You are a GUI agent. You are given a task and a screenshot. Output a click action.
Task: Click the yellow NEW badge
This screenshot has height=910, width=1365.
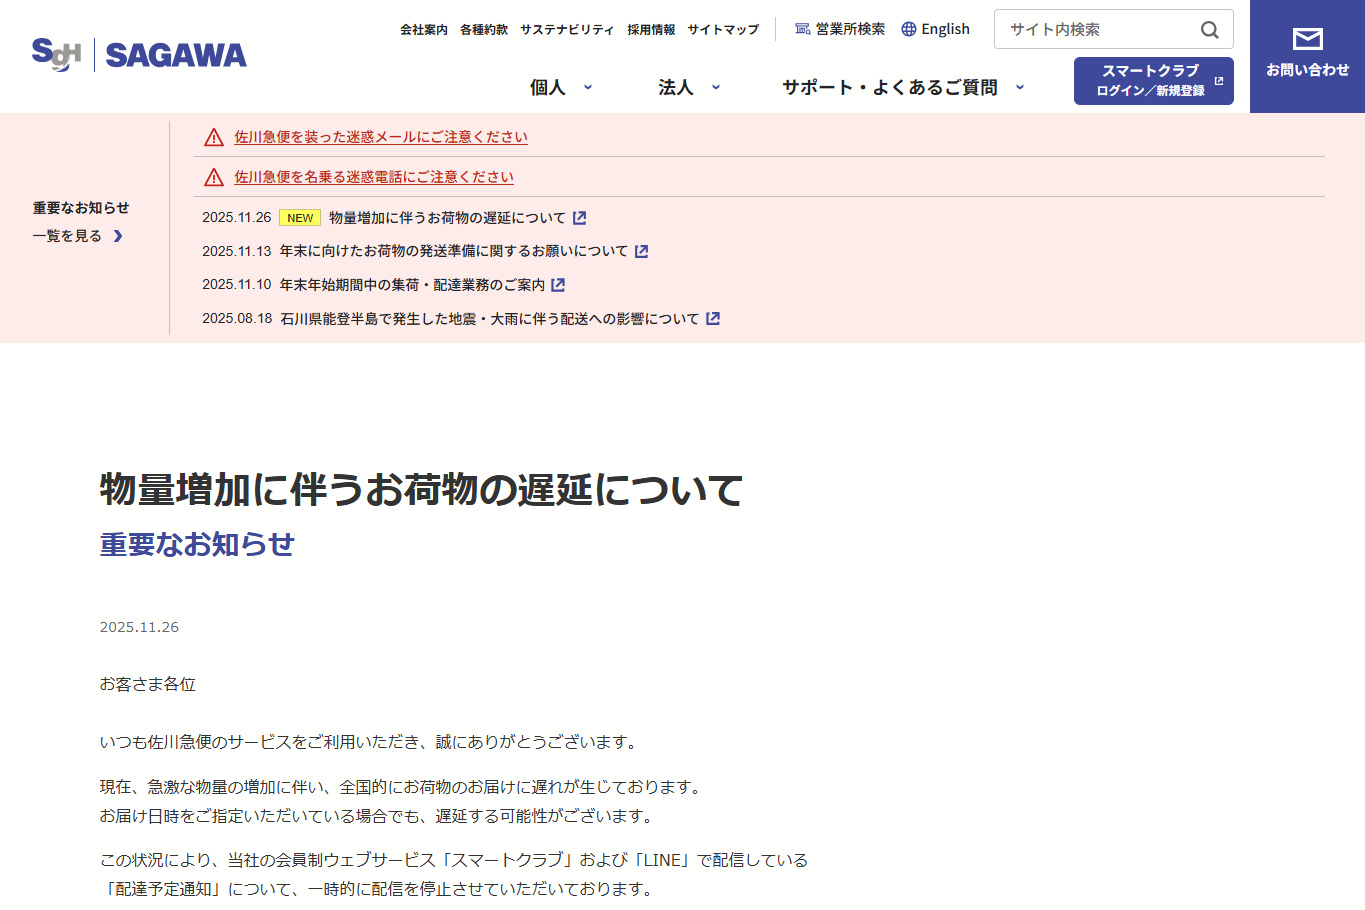tap(300, 218)
